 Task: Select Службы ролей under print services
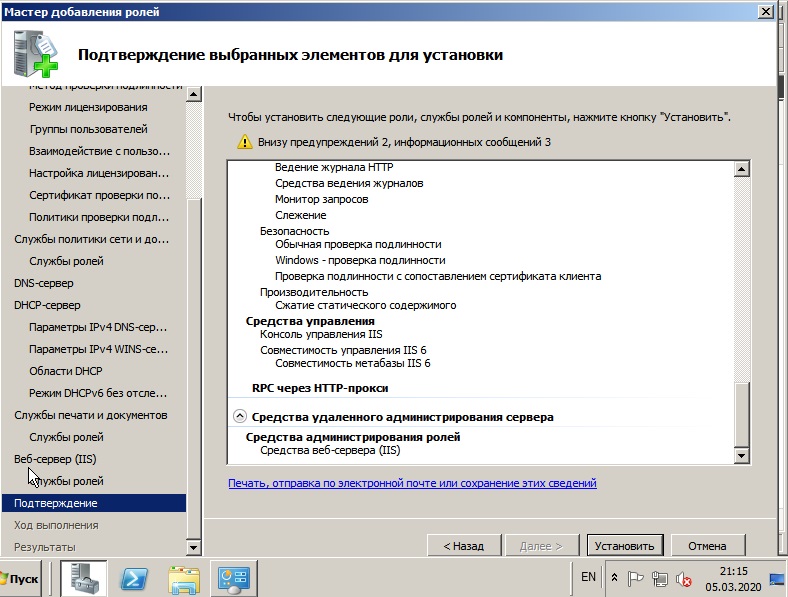pyautogui.click(x=66, y=437)
